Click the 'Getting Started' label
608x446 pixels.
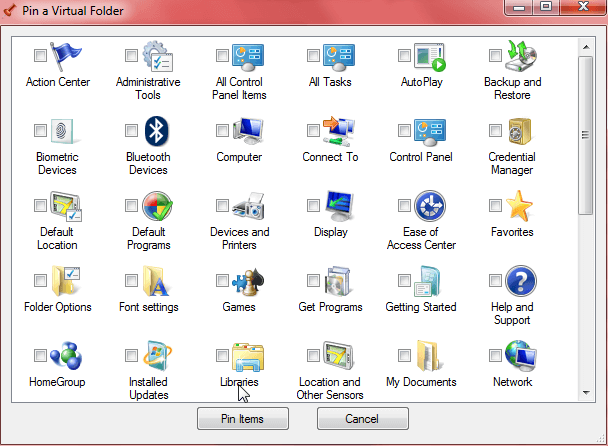click(x=421, y=307)
